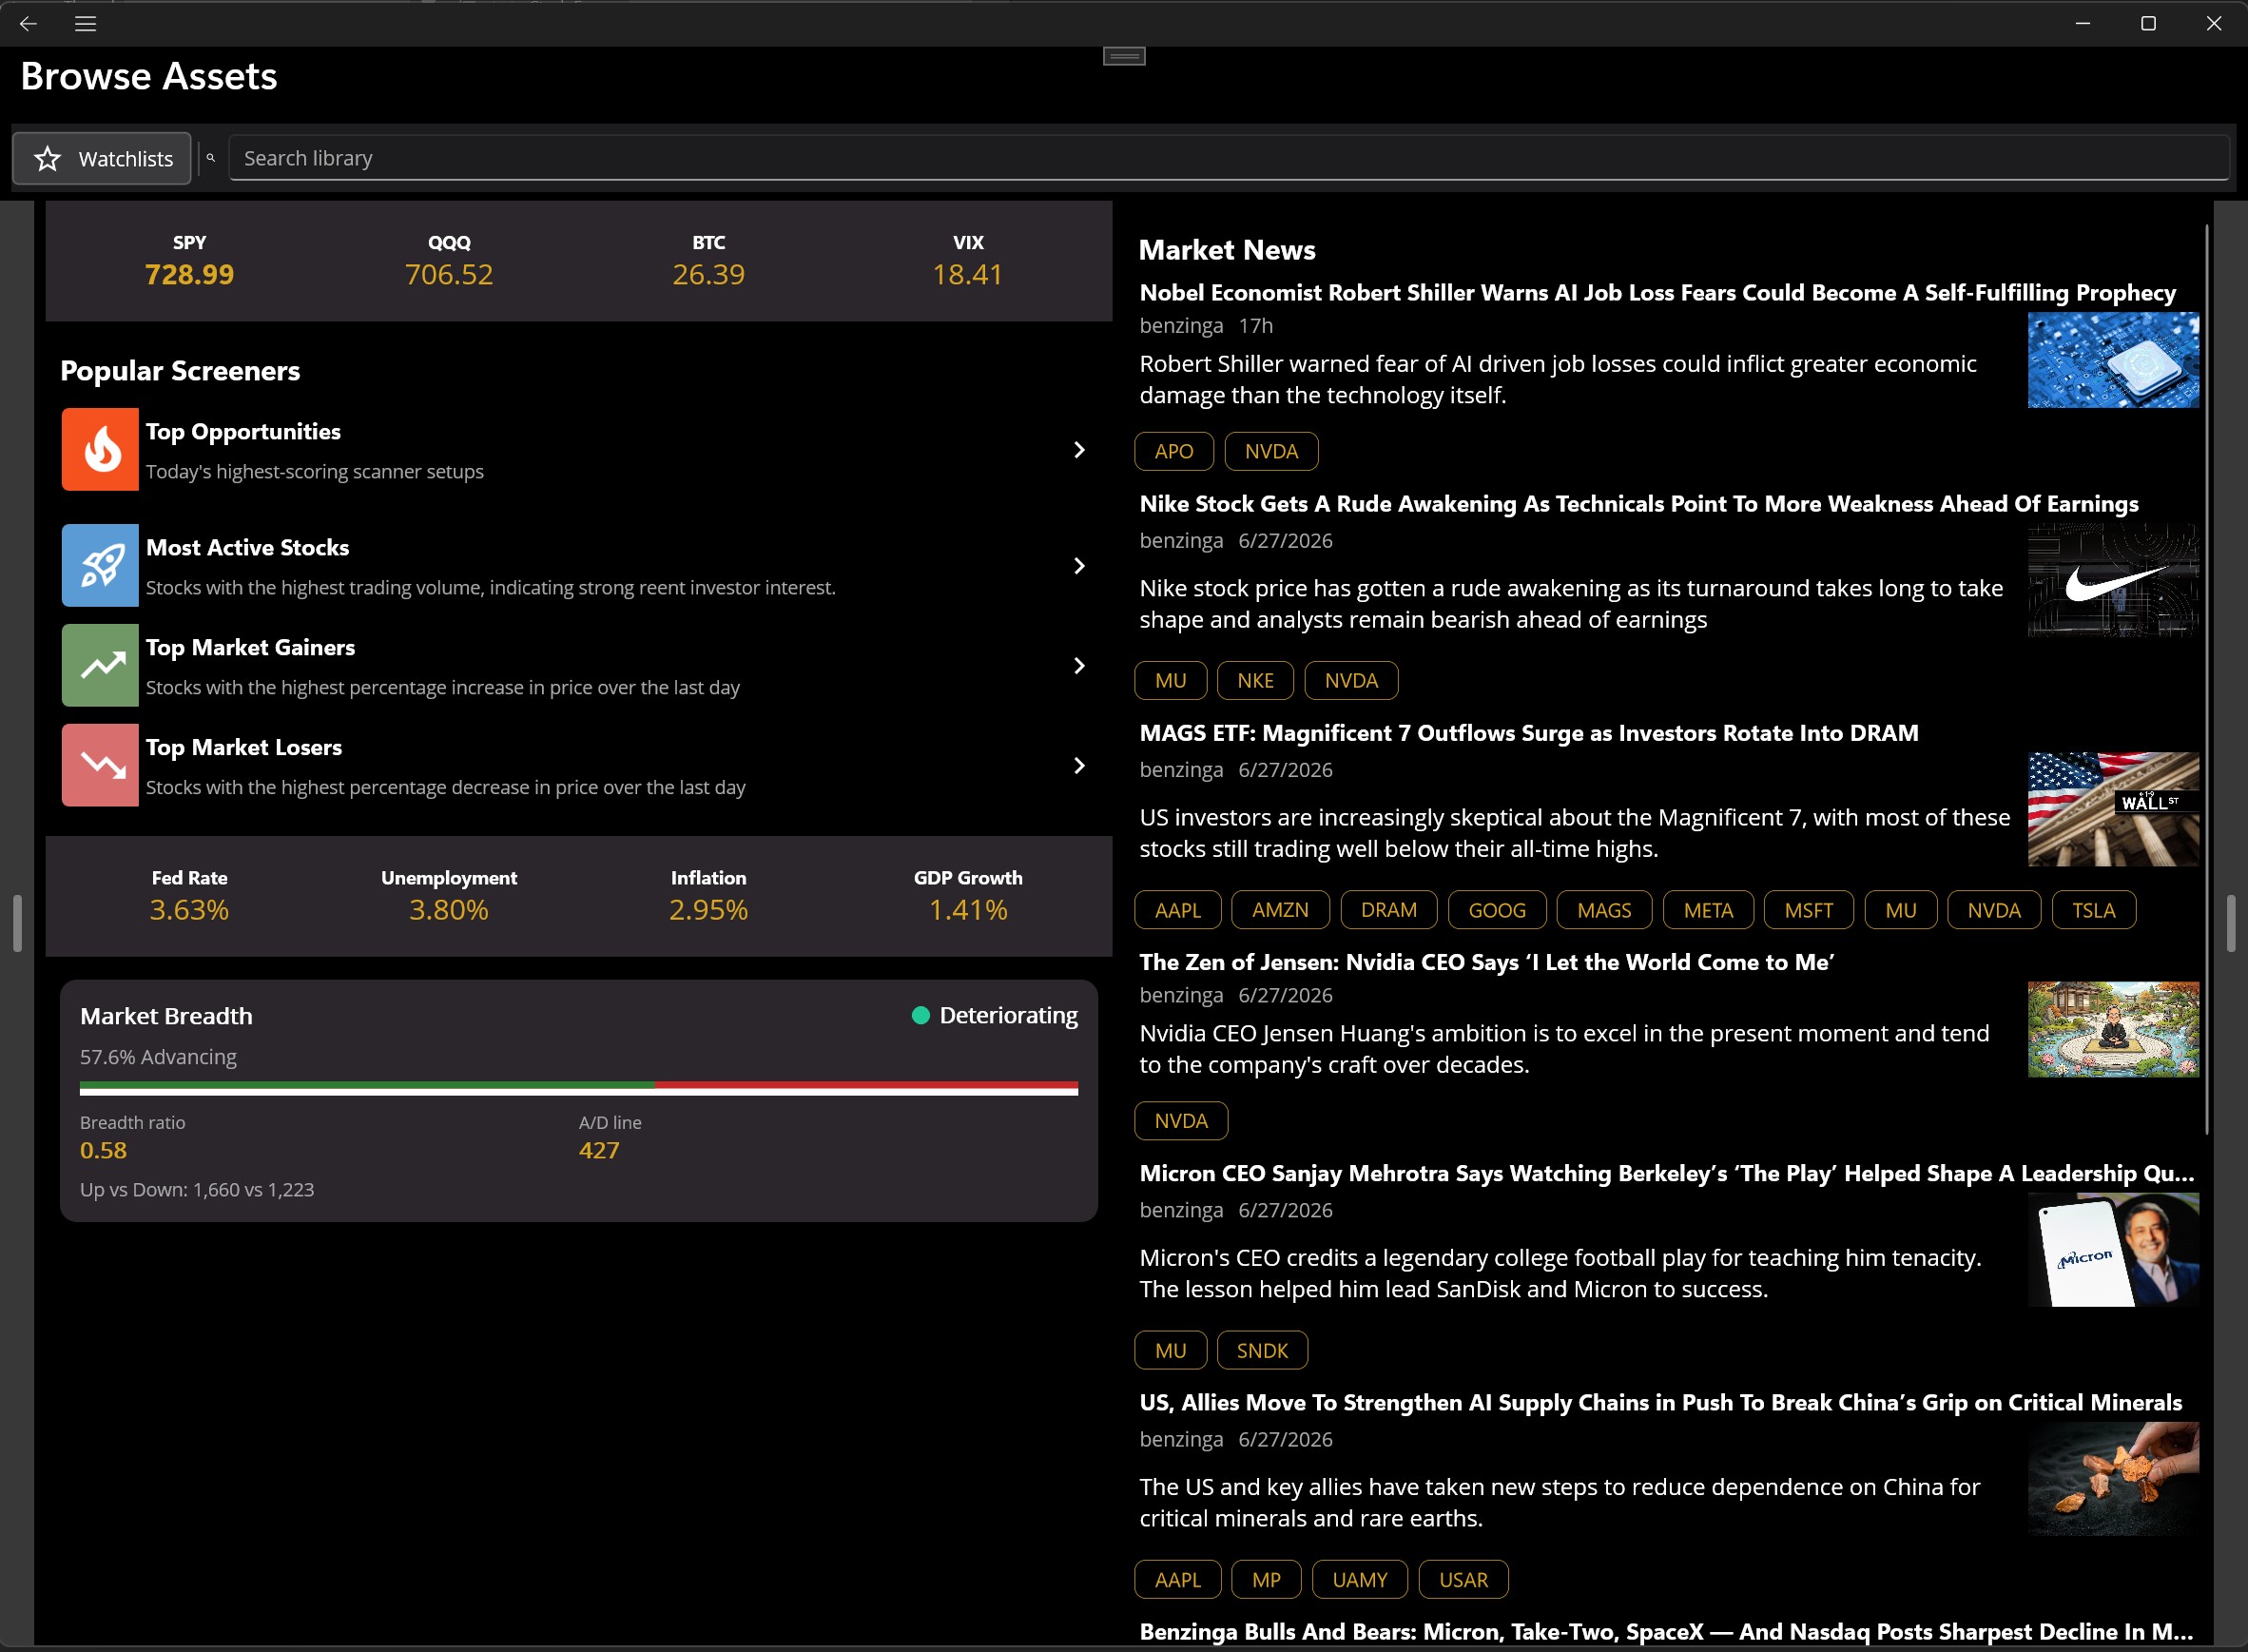Focus the Search library field

point(1229,158)
